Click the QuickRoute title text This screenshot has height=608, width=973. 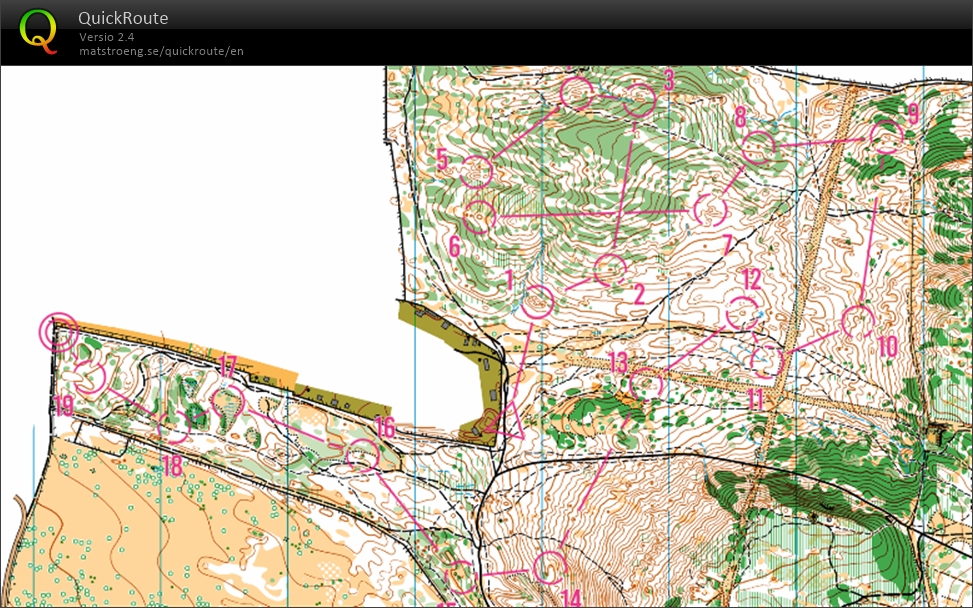123,18
